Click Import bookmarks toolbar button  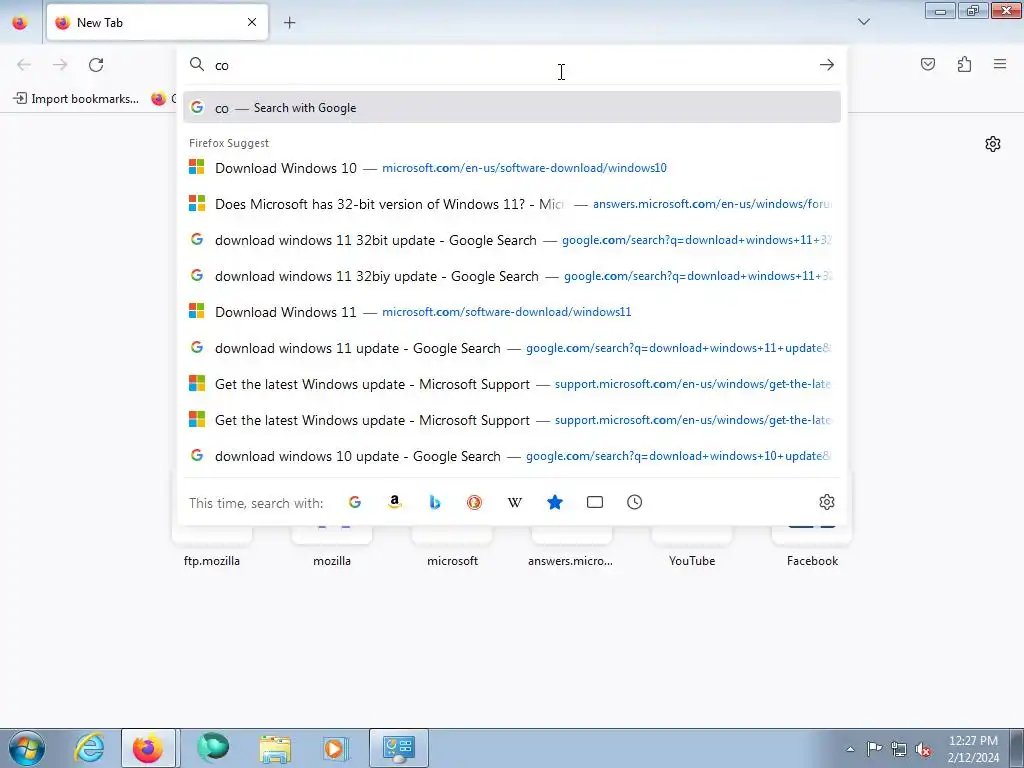(76, 99)
